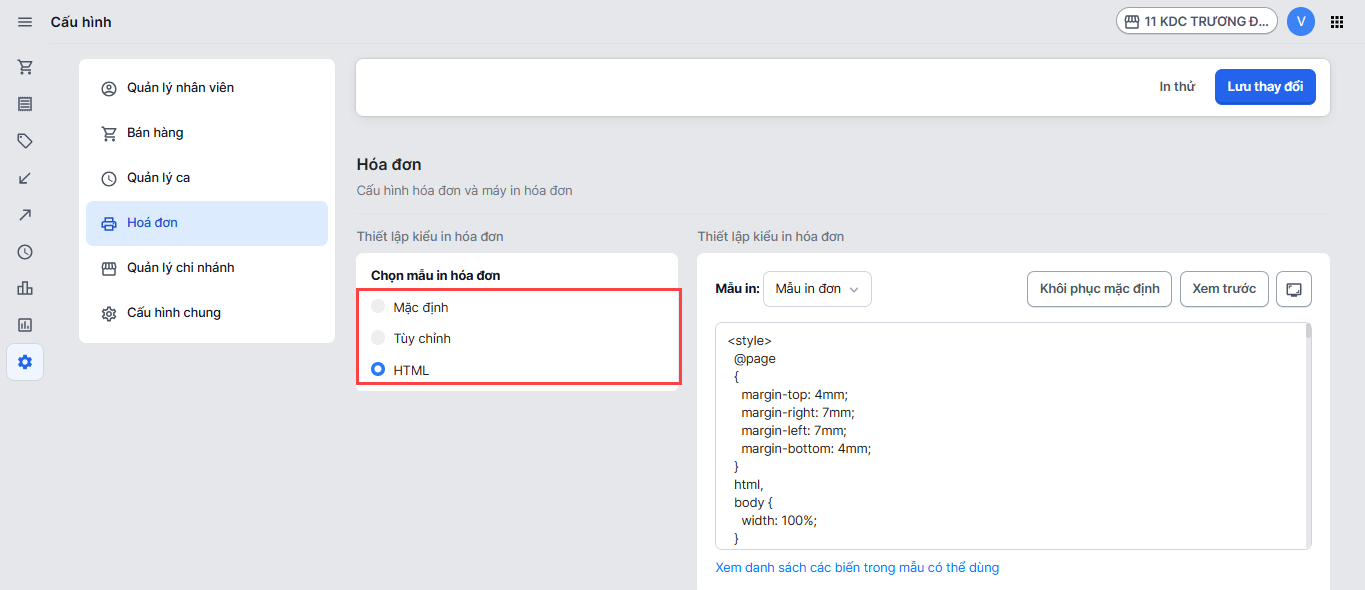This screenshot has width=1365, height=590.
Task: Open the Xem danh sách các biến link
Action: pyautogui.click(x=857, y=568)
